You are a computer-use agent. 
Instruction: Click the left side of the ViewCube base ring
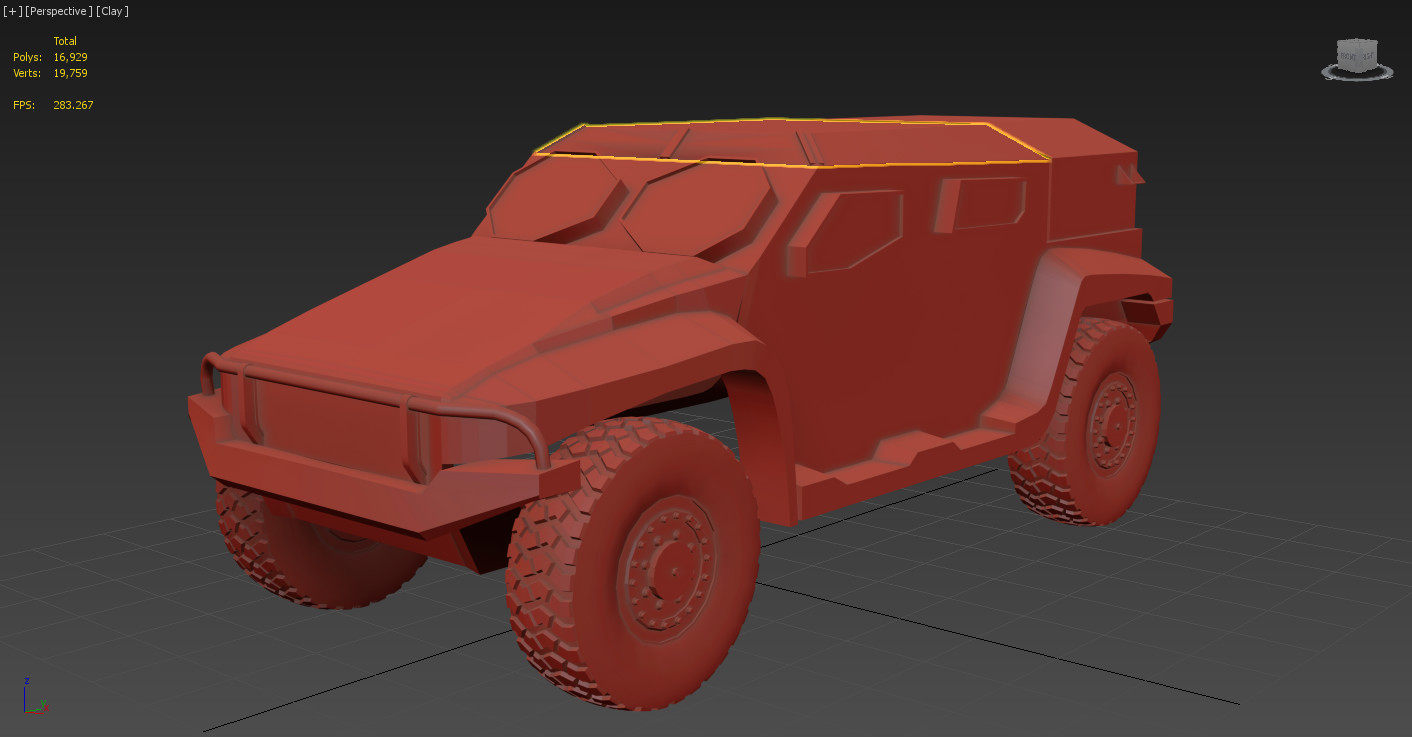tap(1324, 72)
